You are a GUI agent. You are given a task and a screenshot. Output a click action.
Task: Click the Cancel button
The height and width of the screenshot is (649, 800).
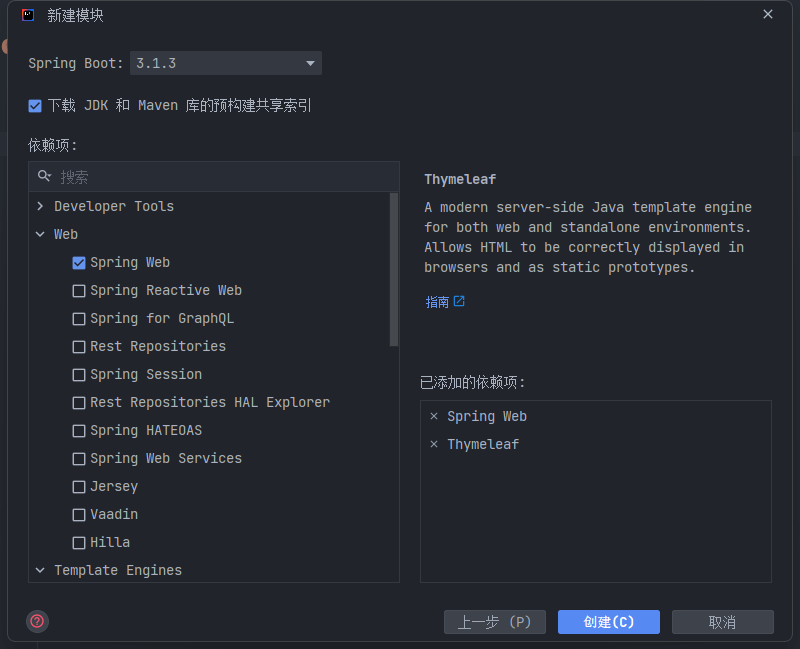pos(722,622)
